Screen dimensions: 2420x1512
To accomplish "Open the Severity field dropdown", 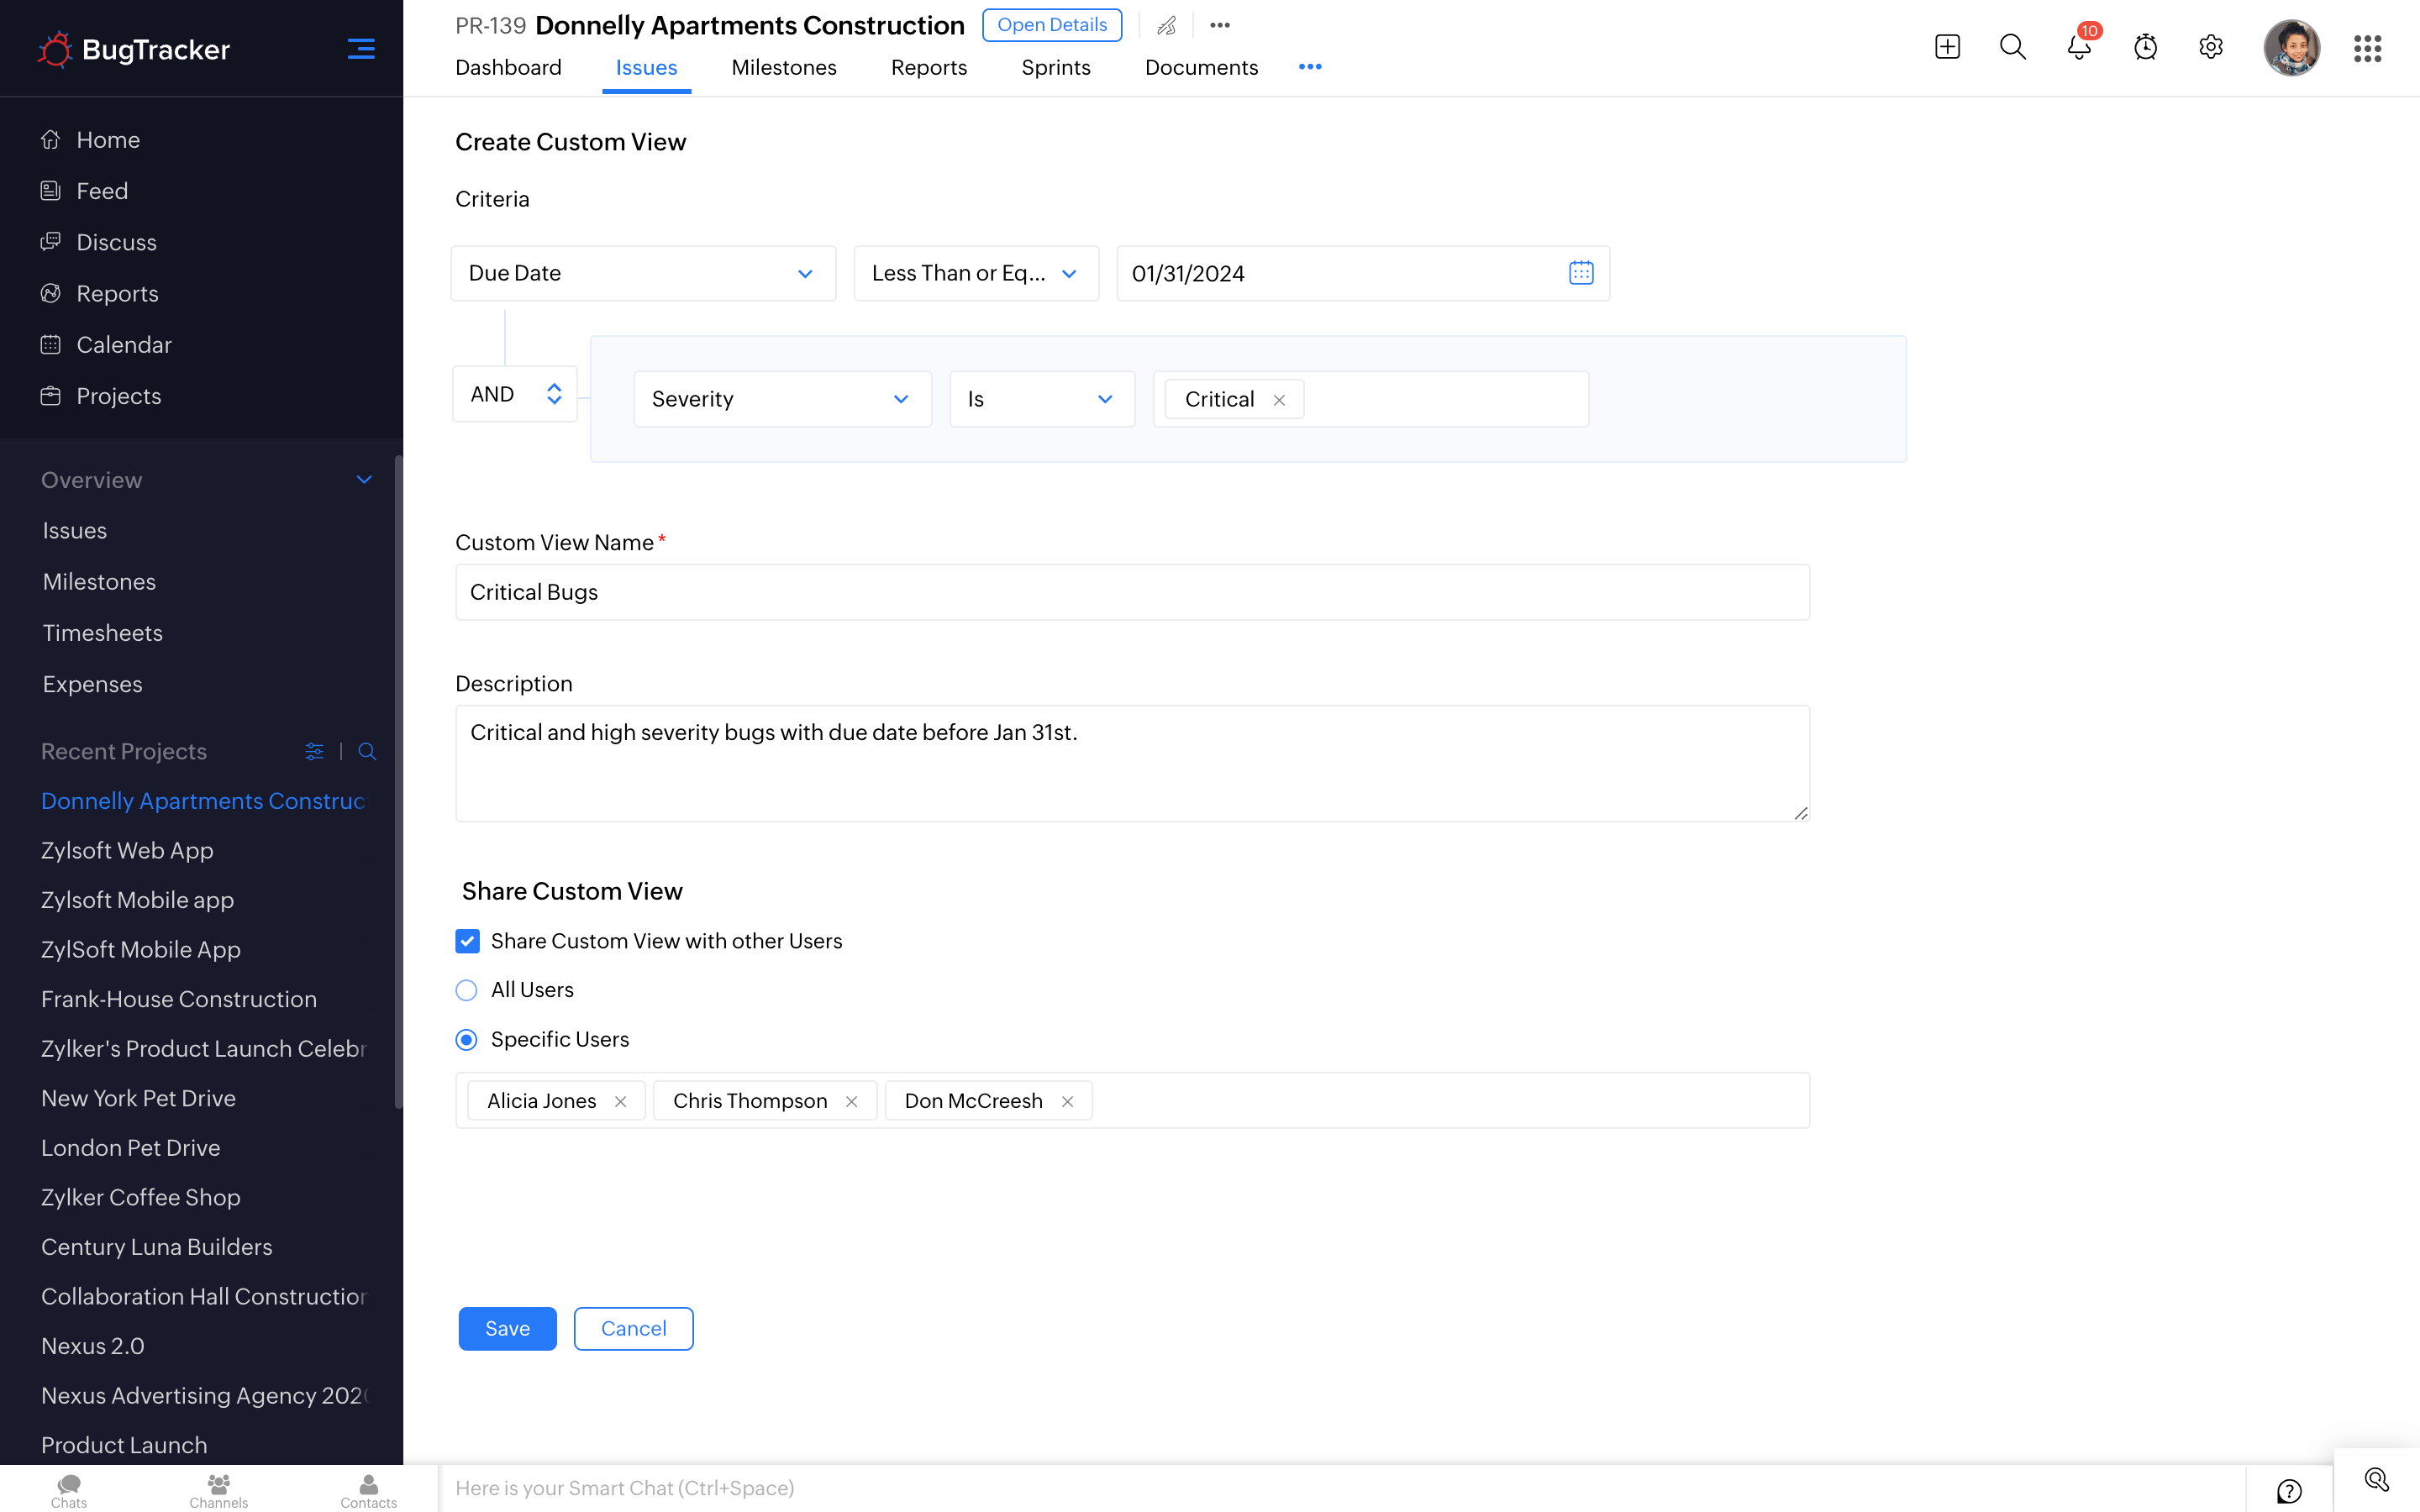I will click(x=782, y=399).
